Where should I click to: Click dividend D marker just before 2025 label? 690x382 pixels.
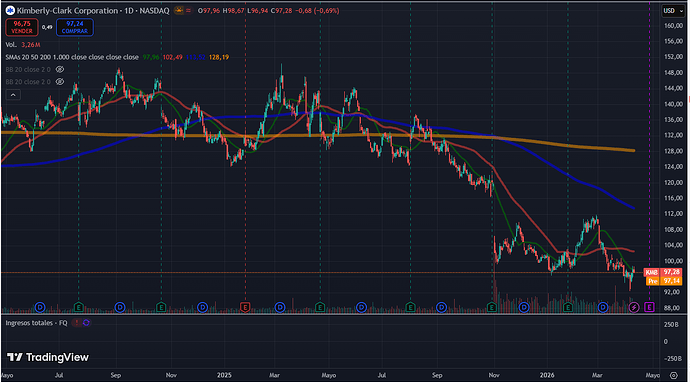202,307
